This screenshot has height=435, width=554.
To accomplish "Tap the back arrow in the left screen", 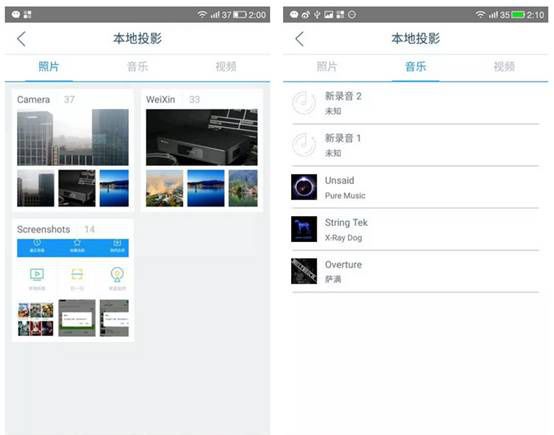I will coord(22,39).
